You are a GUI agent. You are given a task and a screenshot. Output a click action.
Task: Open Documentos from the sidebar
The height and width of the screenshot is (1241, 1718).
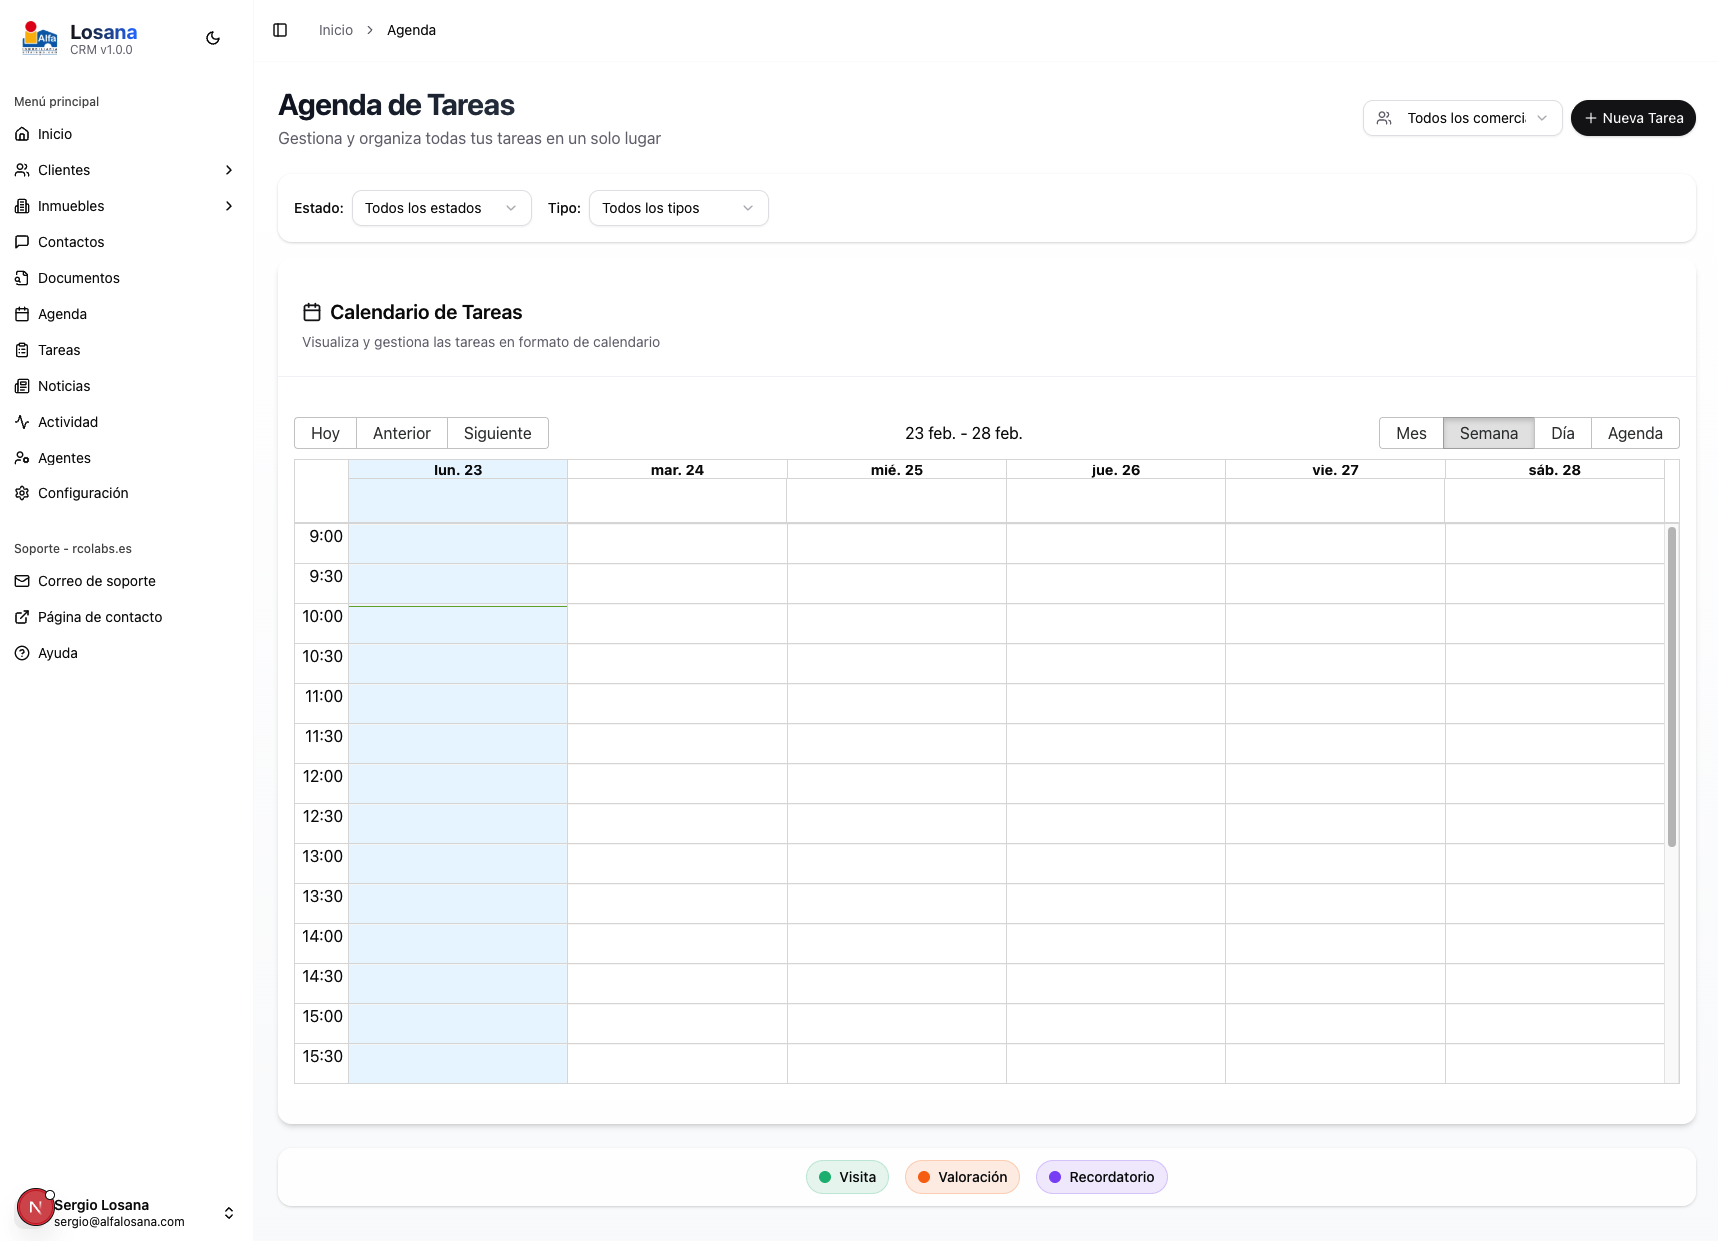coord(78,278)
